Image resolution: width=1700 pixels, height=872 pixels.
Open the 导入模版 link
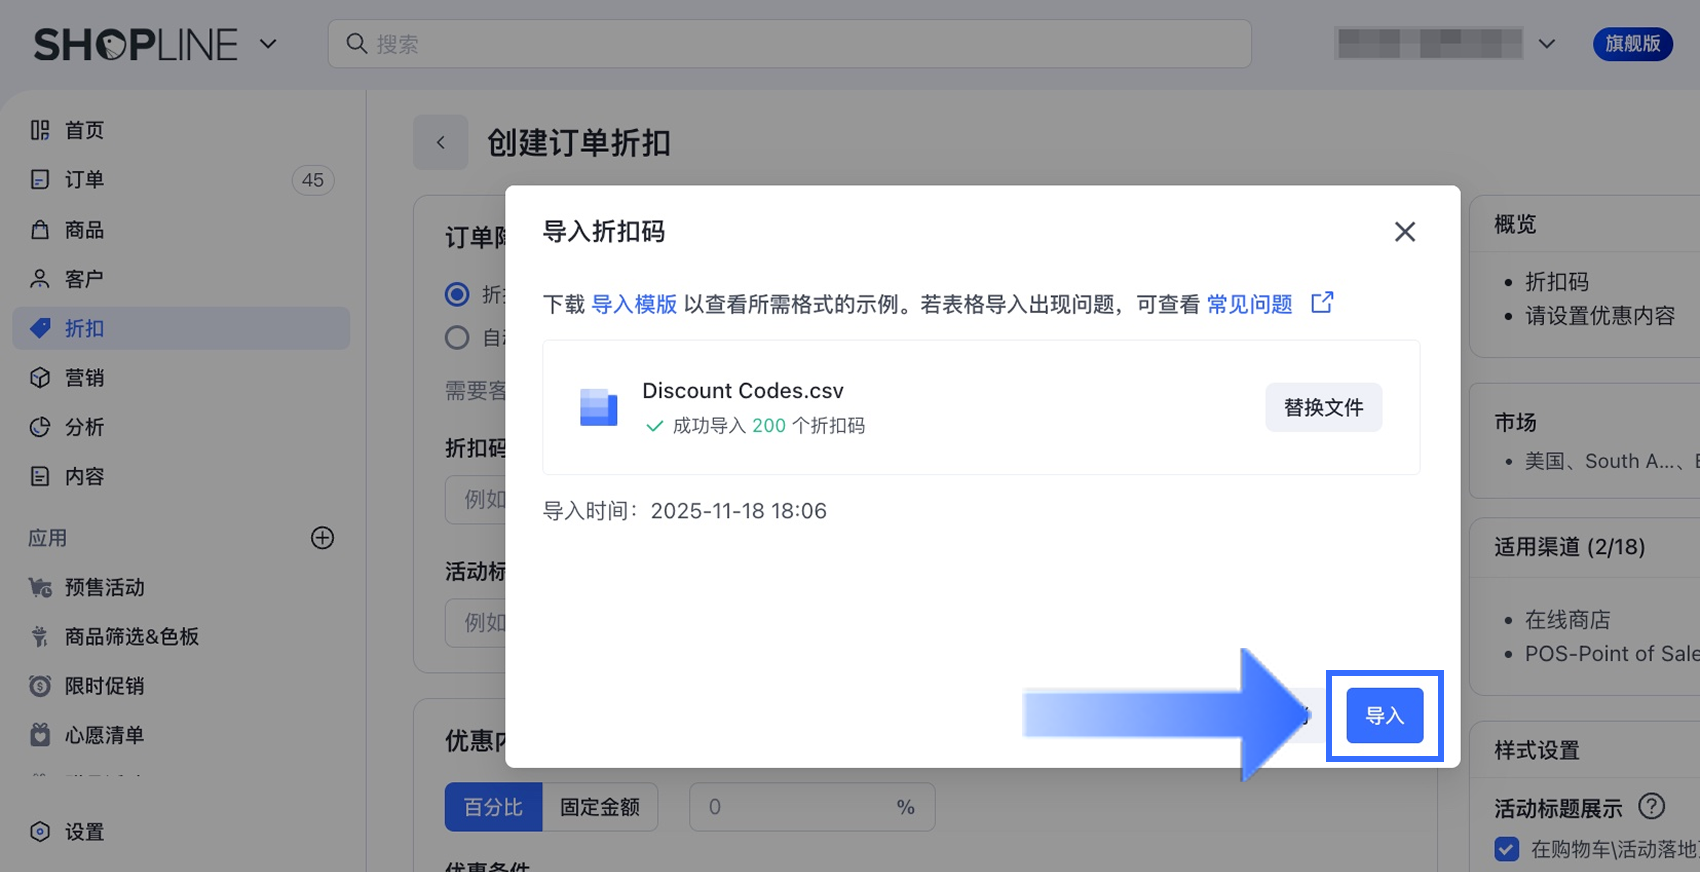pyautogui.click(x=634, y=304)
